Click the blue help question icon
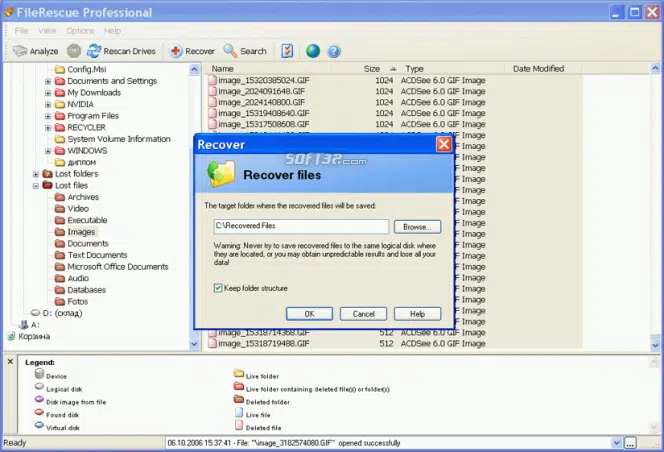This screenshot has height=452, width=664. (334, 51)
